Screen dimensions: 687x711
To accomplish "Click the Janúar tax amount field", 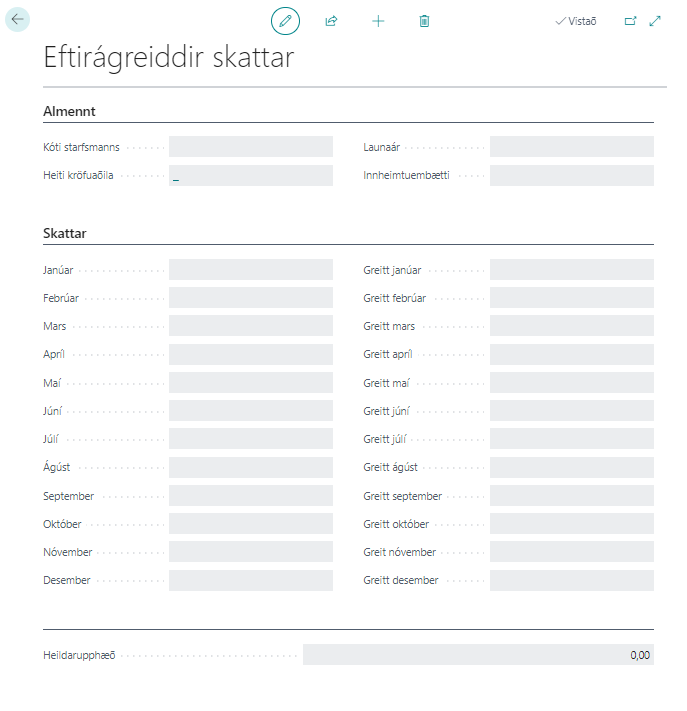I will 250,270.
